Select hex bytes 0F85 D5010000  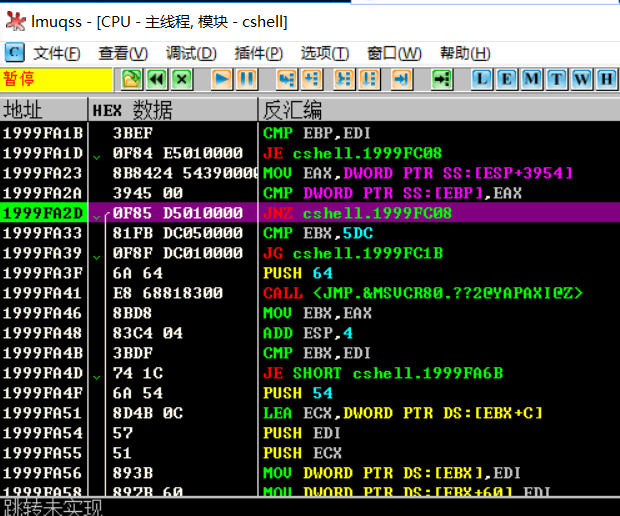pos(178,213)
